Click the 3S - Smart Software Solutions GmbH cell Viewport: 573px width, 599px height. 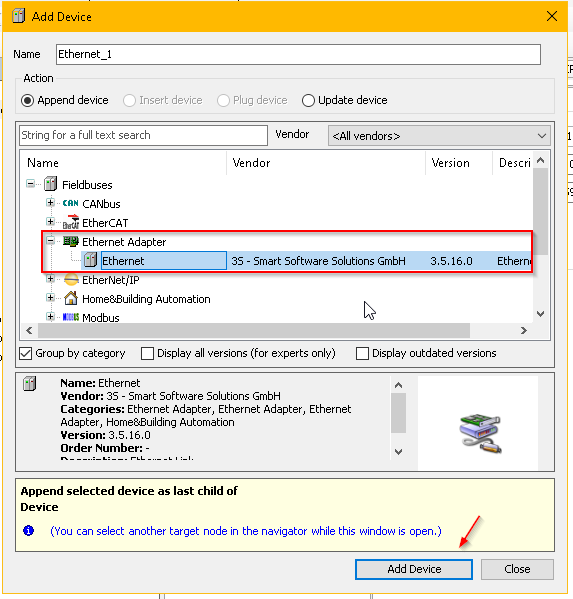318,261
